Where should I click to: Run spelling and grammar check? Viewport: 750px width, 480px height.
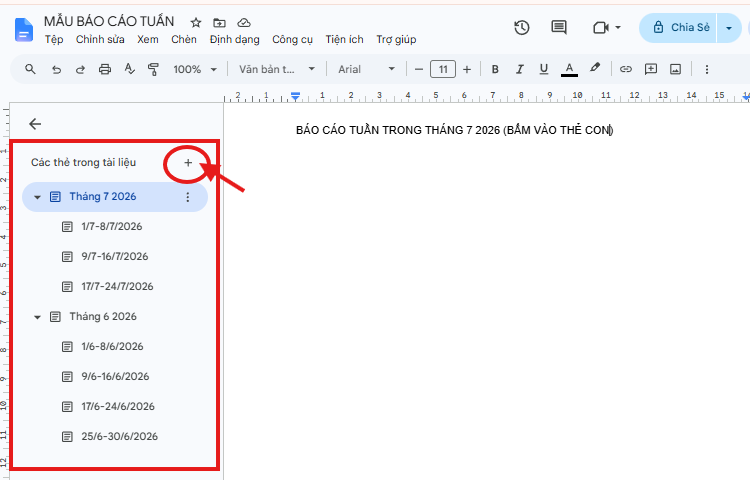129,69
